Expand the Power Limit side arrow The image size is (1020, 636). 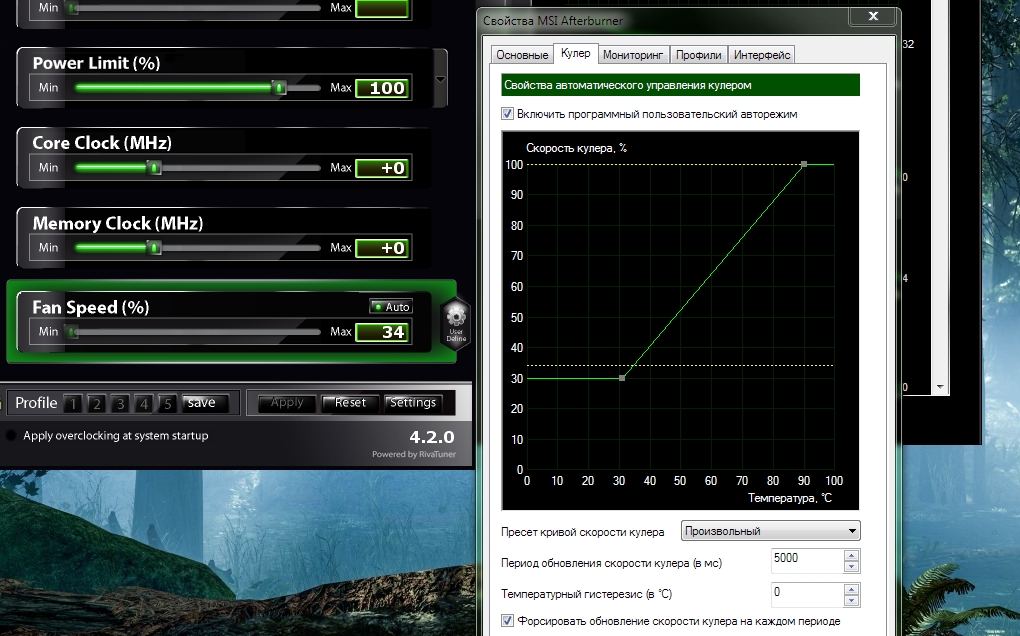coord(440,79)
